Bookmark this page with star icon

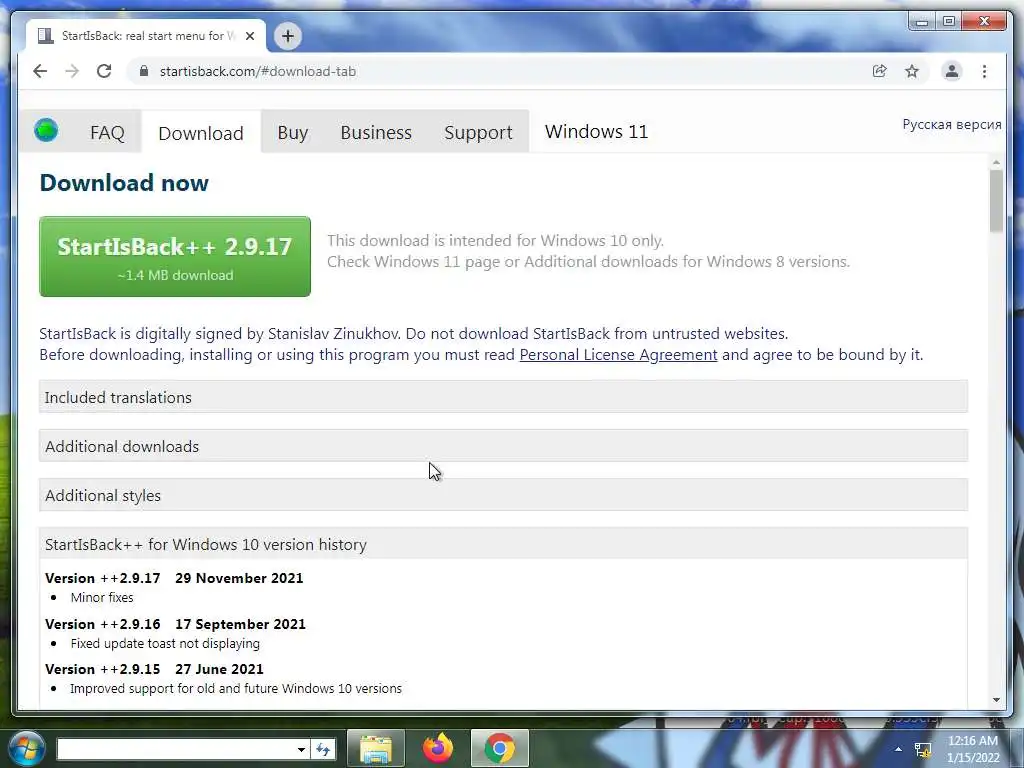tap(912, 71)
